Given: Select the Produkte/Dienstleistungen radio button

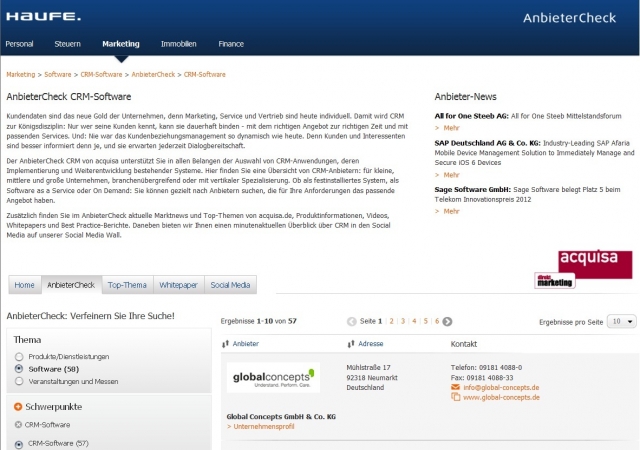Looking at the screenshot, I should click(x=19, y=356).
